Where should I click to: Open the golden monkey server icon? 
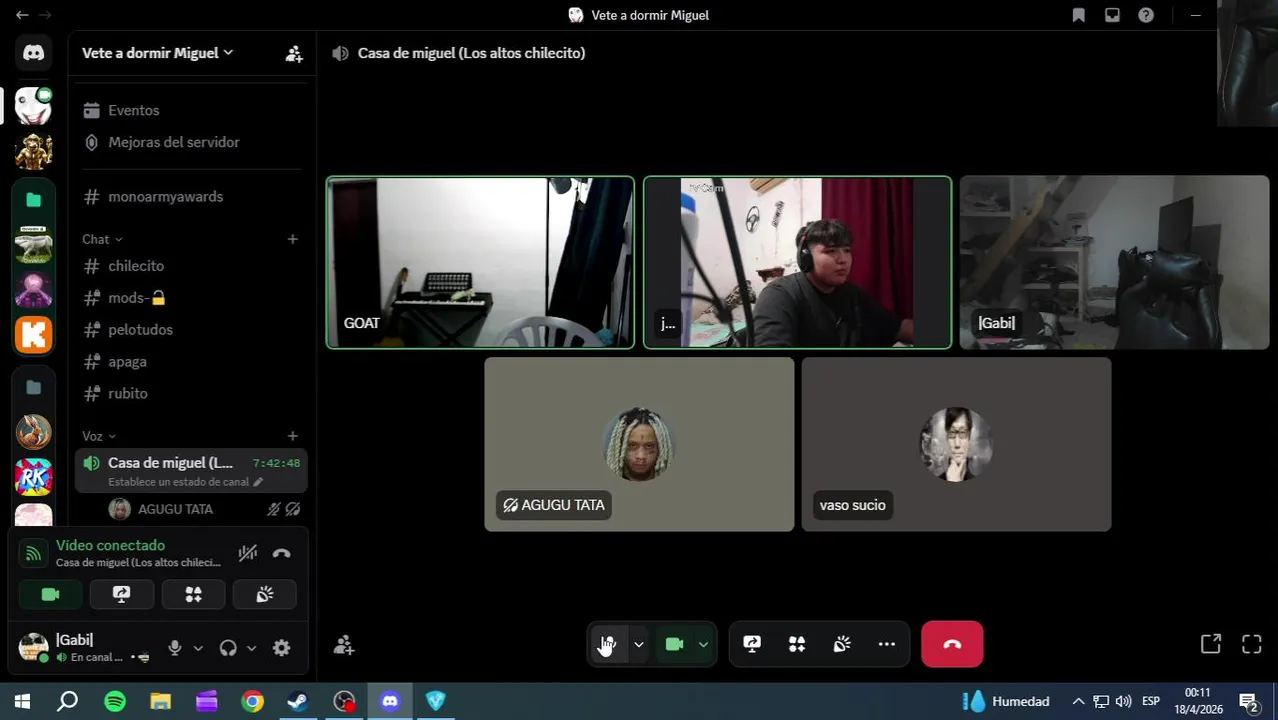[34, 152]
